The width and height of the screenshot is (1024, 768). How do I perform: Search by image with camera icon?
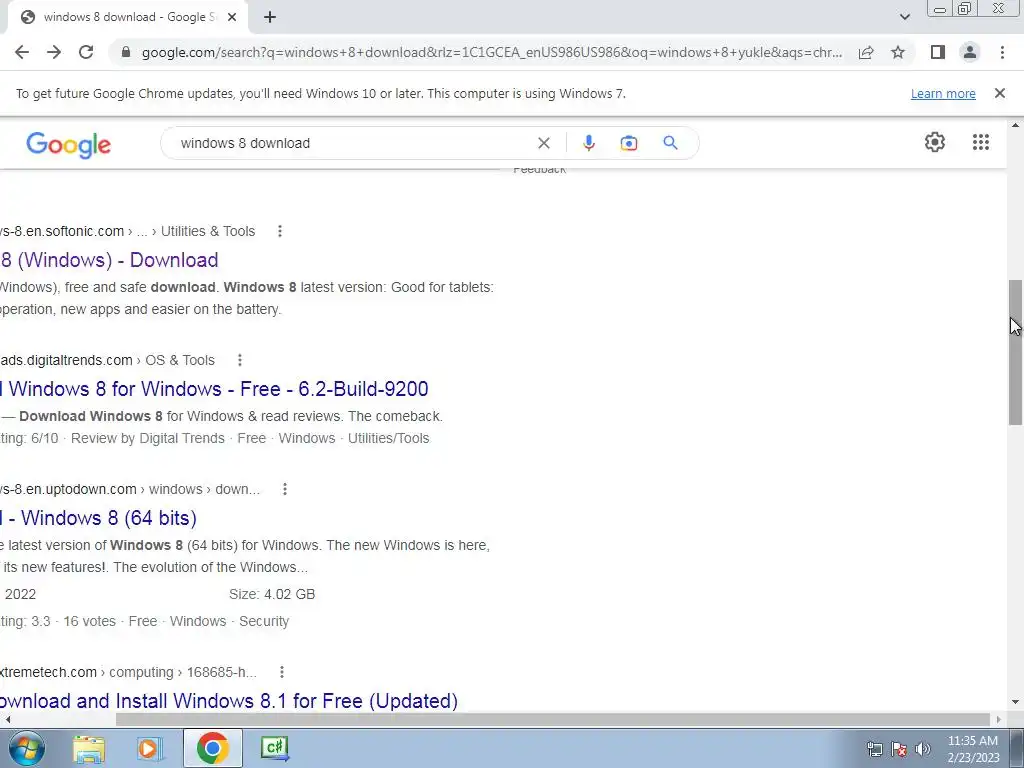click(x=628, y=143)
